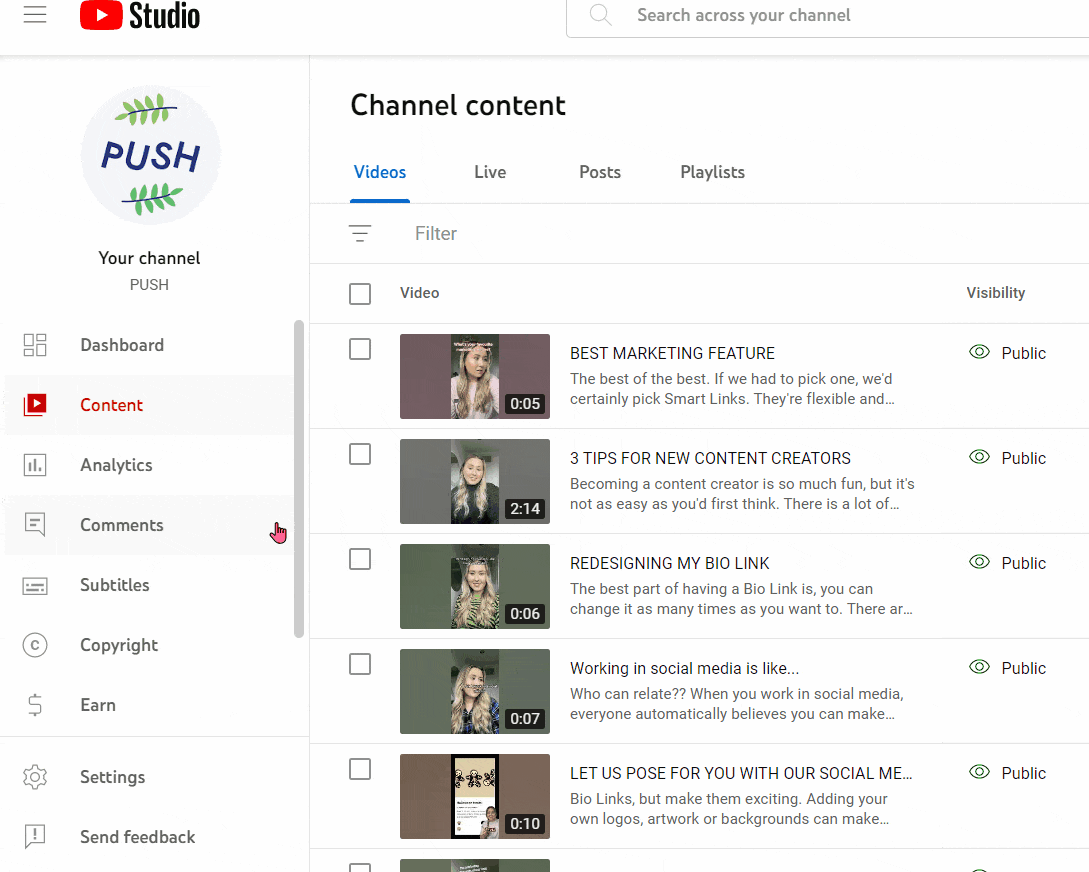Image resolution: width=1089 pixels, height=872 pixels.
Task: Open the thumbnail for LET US POSE FOR YOU
Action: pyautogui.click(x=474, y=796)
